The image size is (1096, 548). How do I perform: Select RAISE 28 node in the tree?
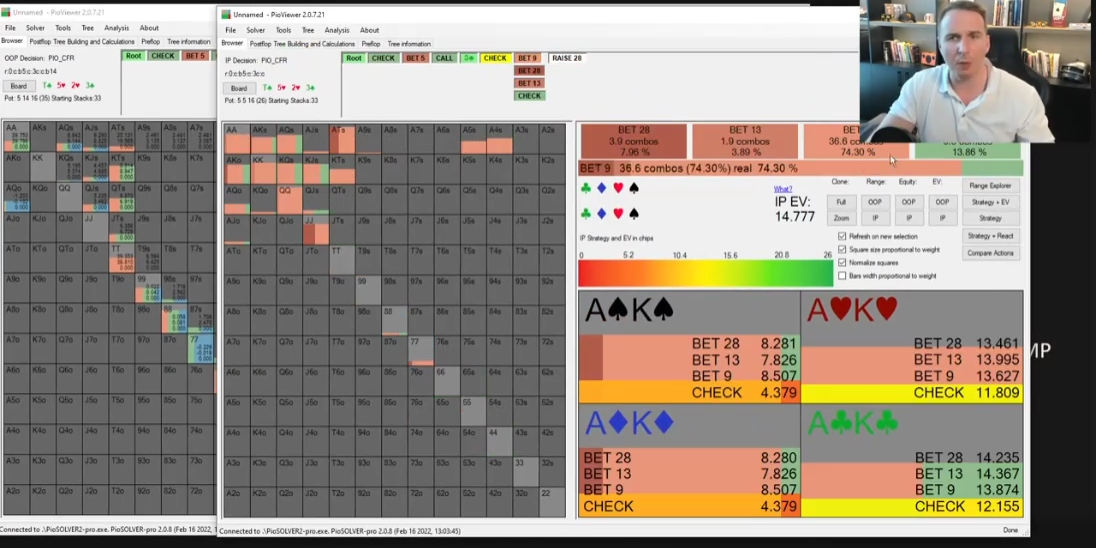[x=567, y=58]
